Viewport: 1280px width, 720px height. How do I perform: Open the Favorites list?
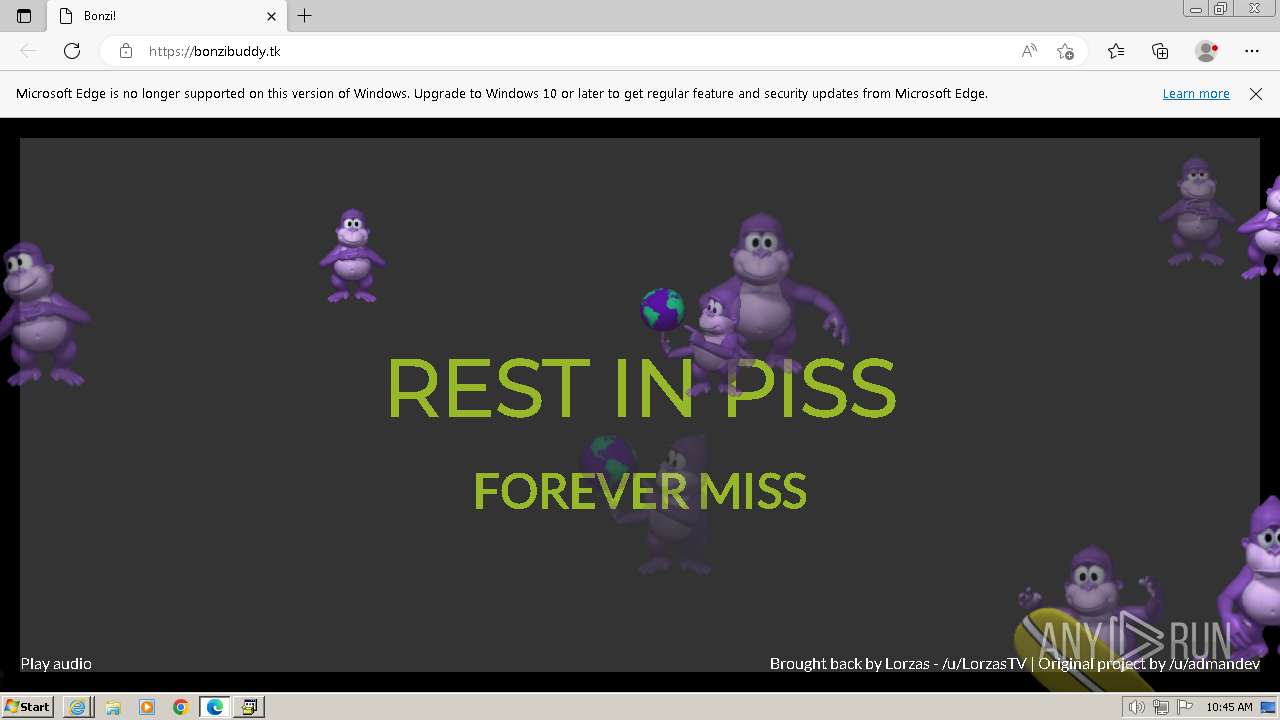click(1116, 51)
